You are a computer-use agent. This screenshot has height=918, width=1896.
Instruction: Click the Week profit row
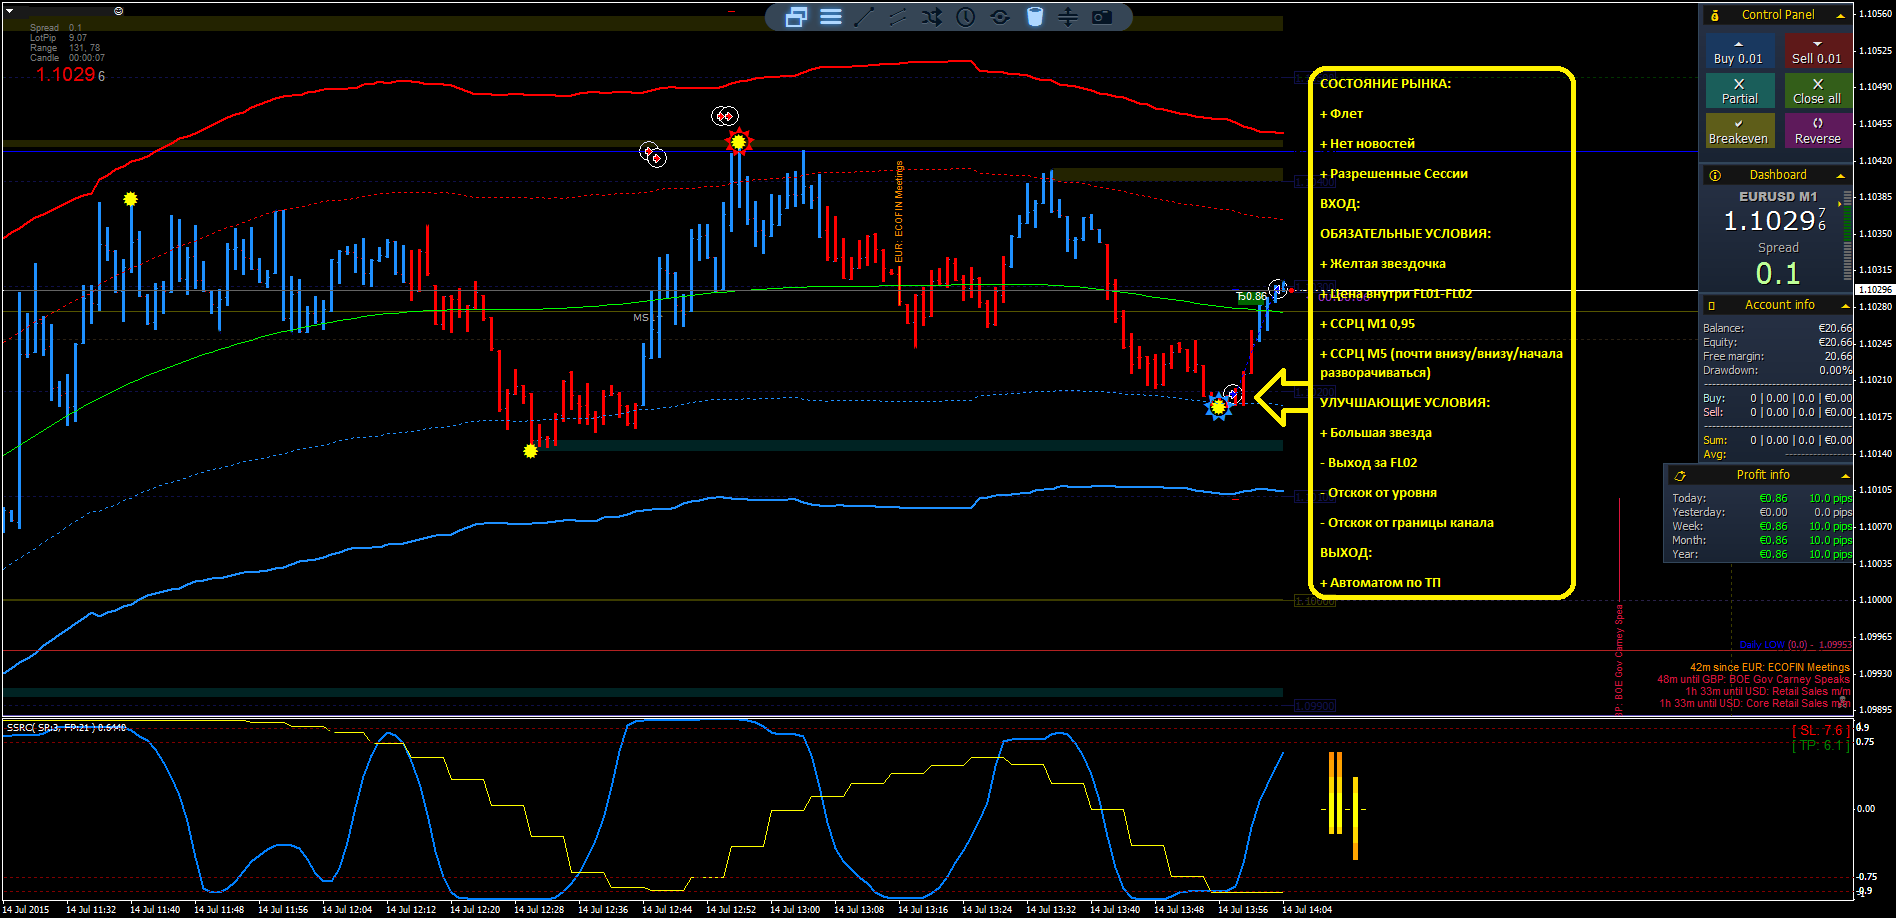pos(1761,526)
